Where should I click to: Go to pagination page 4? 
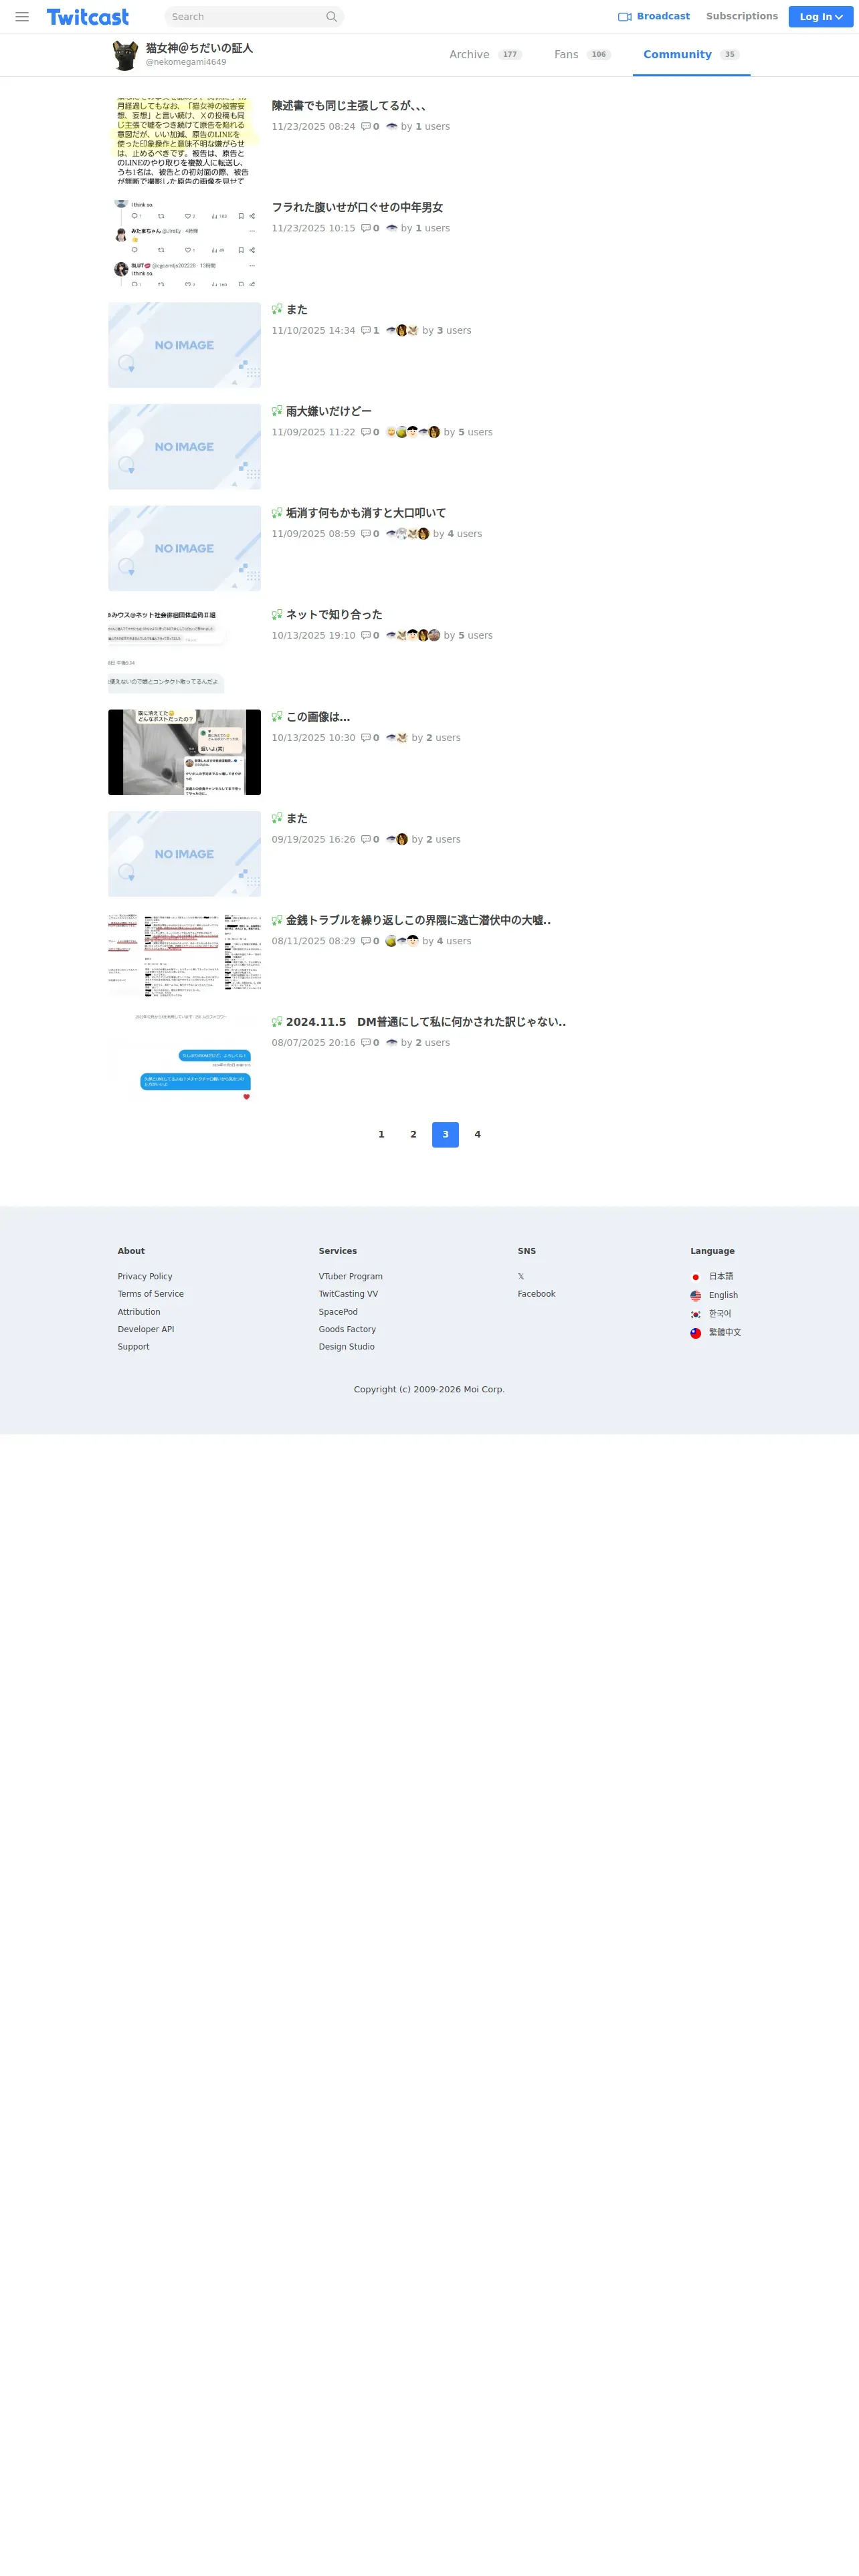tap(477, 1135)
